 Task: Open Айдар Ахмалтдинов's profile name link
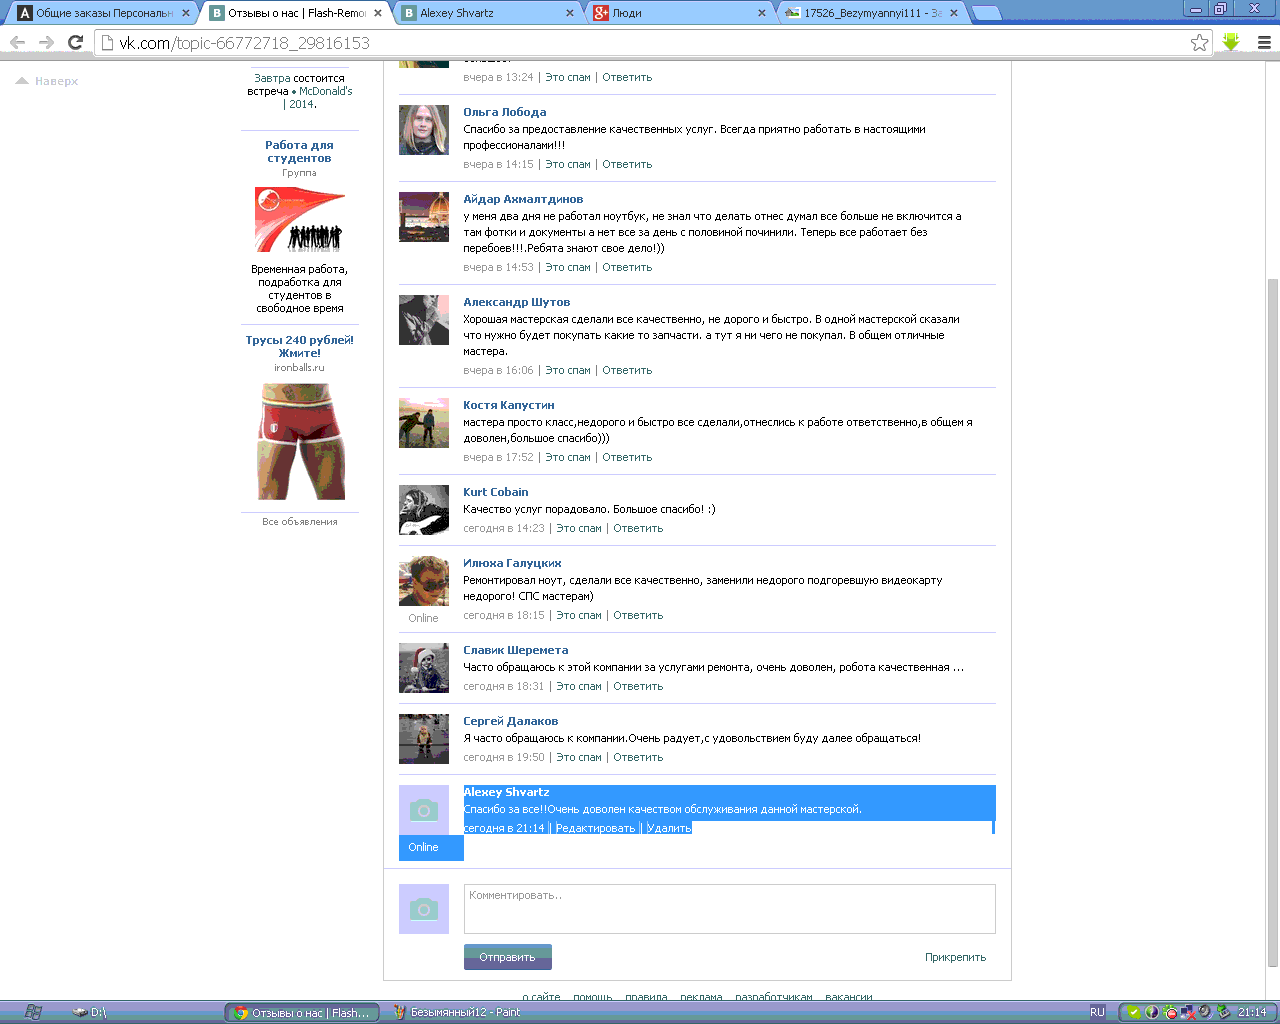523,199
